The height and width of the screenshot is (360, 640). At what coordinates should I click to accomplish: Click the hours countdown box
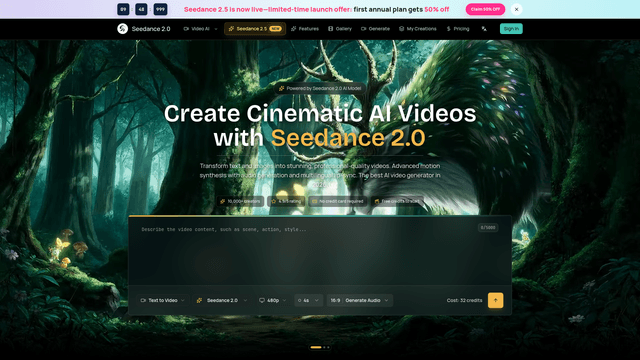(x=123, y=9)
